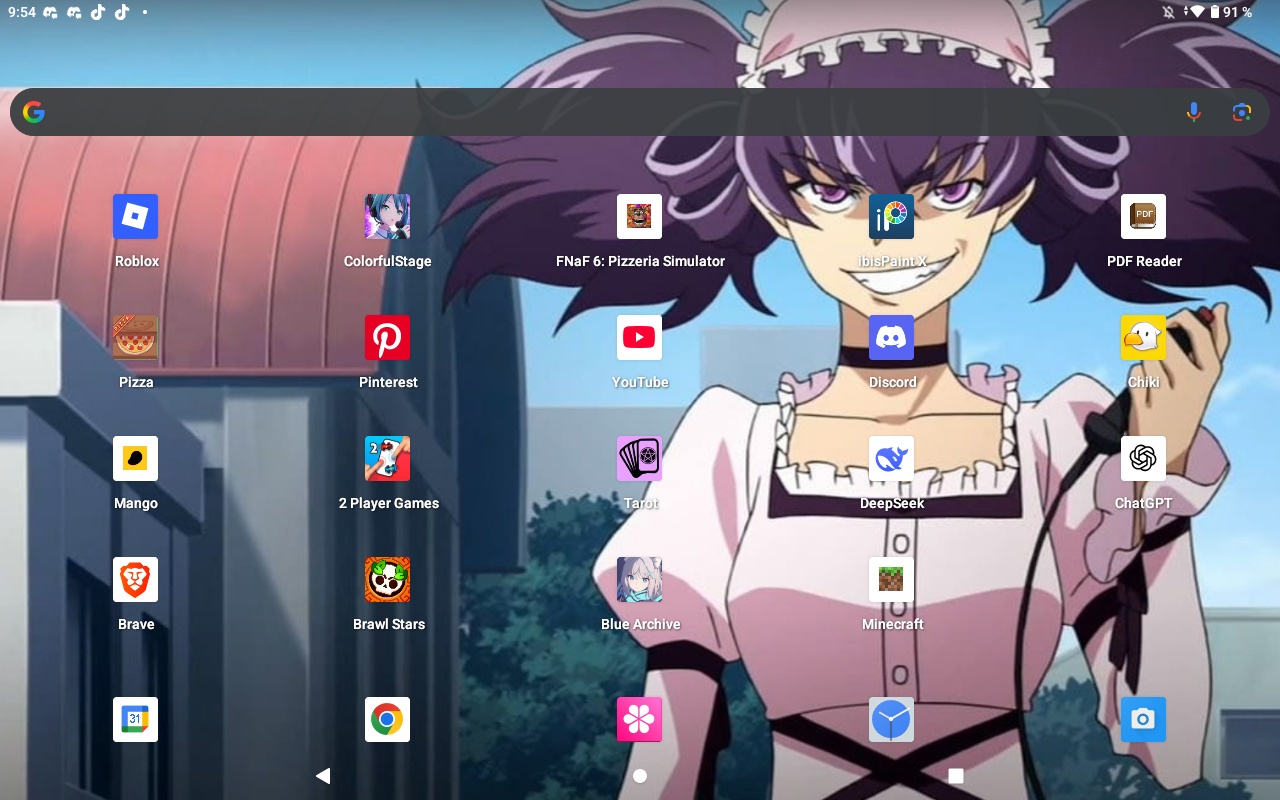
Task: Tap the Back navigation button
Action: [323, 776]
